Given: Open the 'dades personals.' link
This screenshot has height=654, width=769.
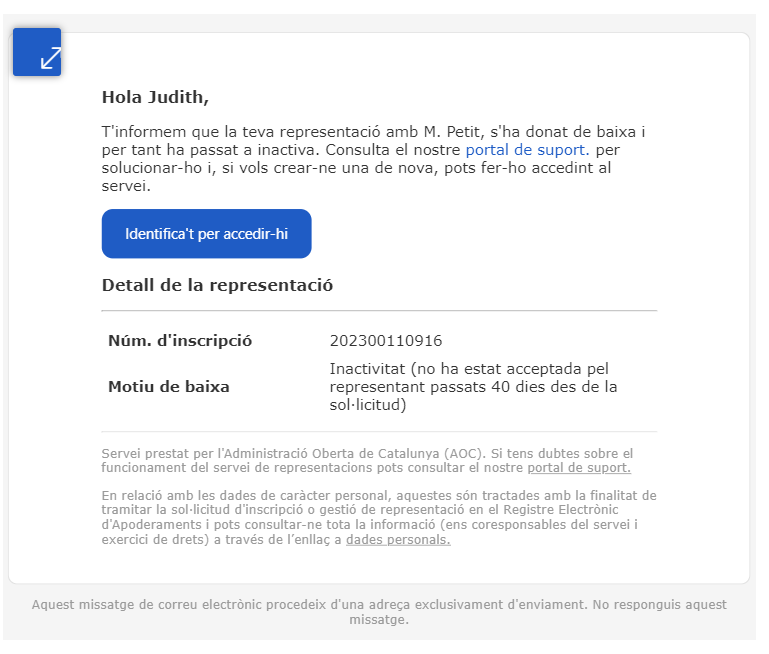Looking at the screenshot, I should pos(398,540).
